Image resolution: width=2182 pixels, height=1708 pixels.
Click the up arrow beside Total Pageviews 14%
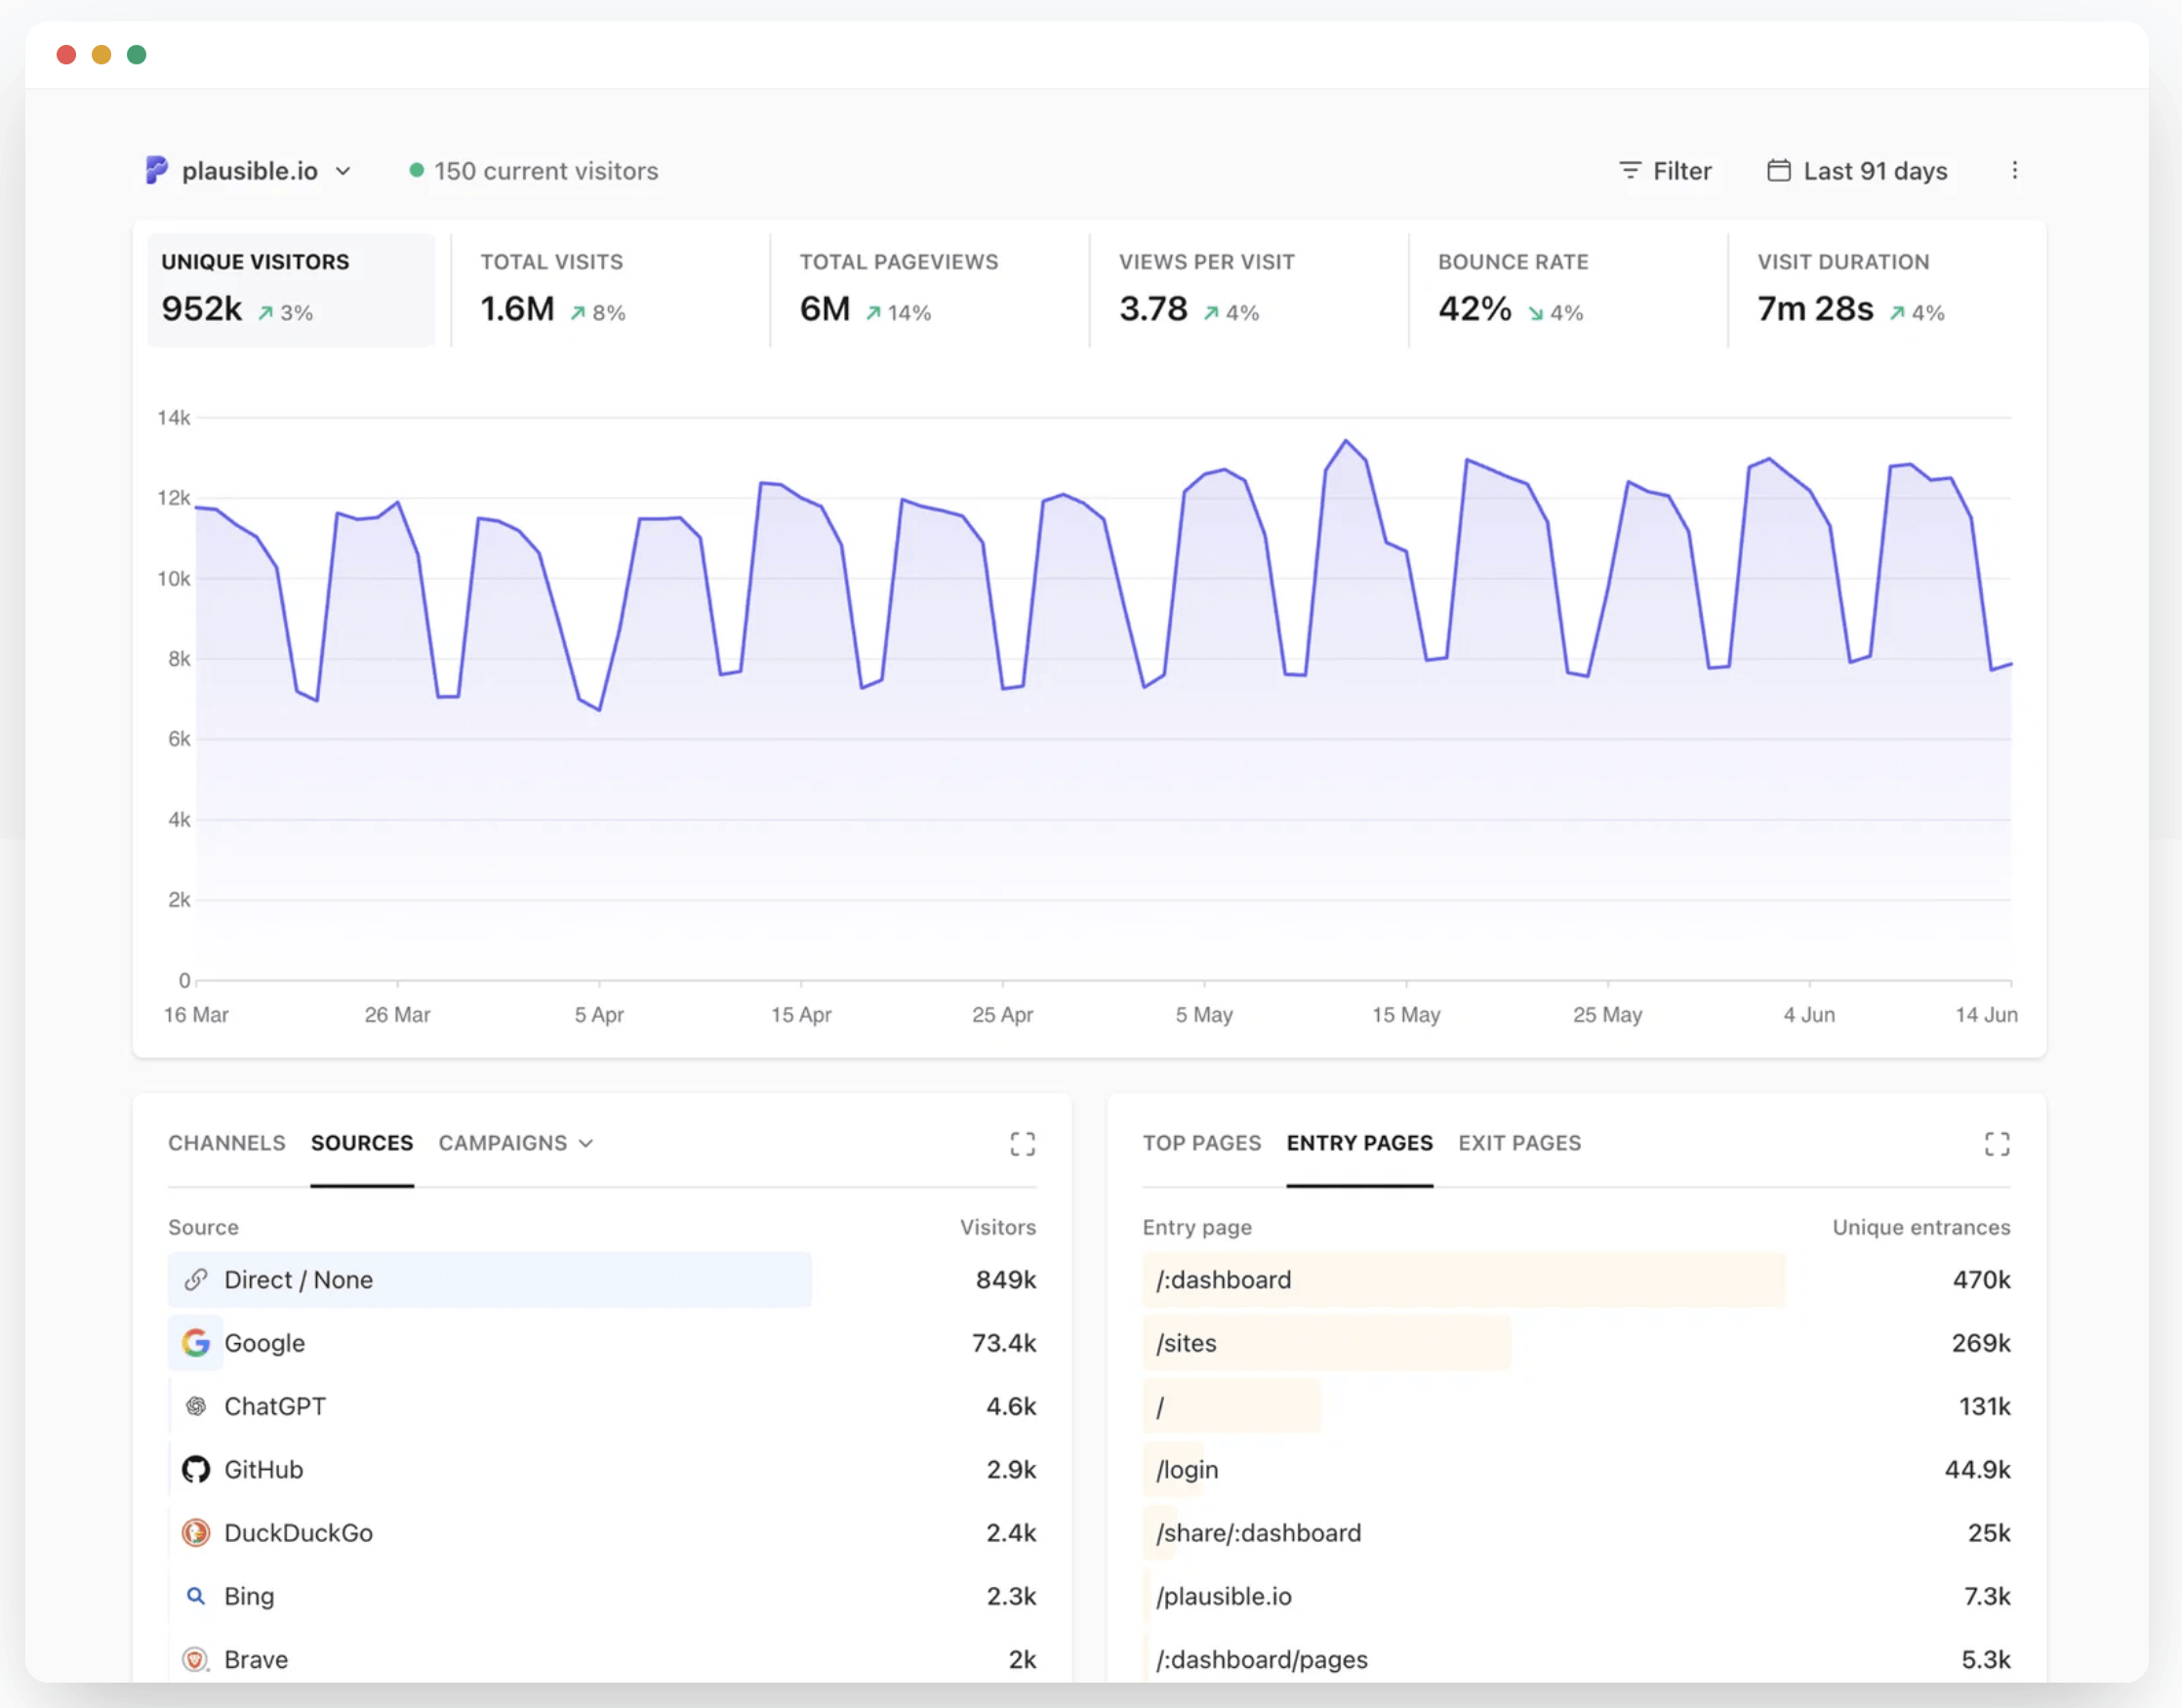(x=873, y=313)
